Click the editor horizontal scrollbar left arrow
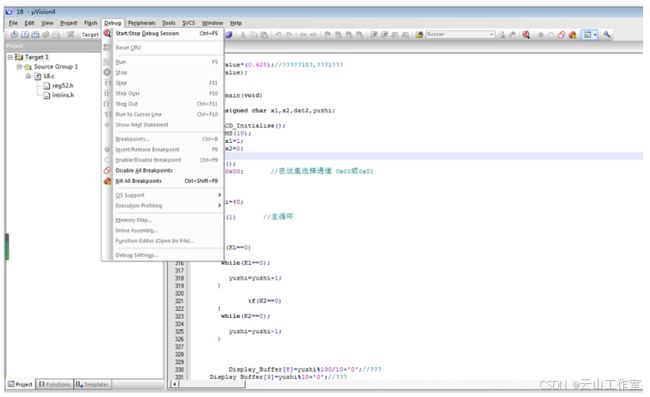Image resolution: width=650 pixels, height=397 pixels. [x=174, y=384]
